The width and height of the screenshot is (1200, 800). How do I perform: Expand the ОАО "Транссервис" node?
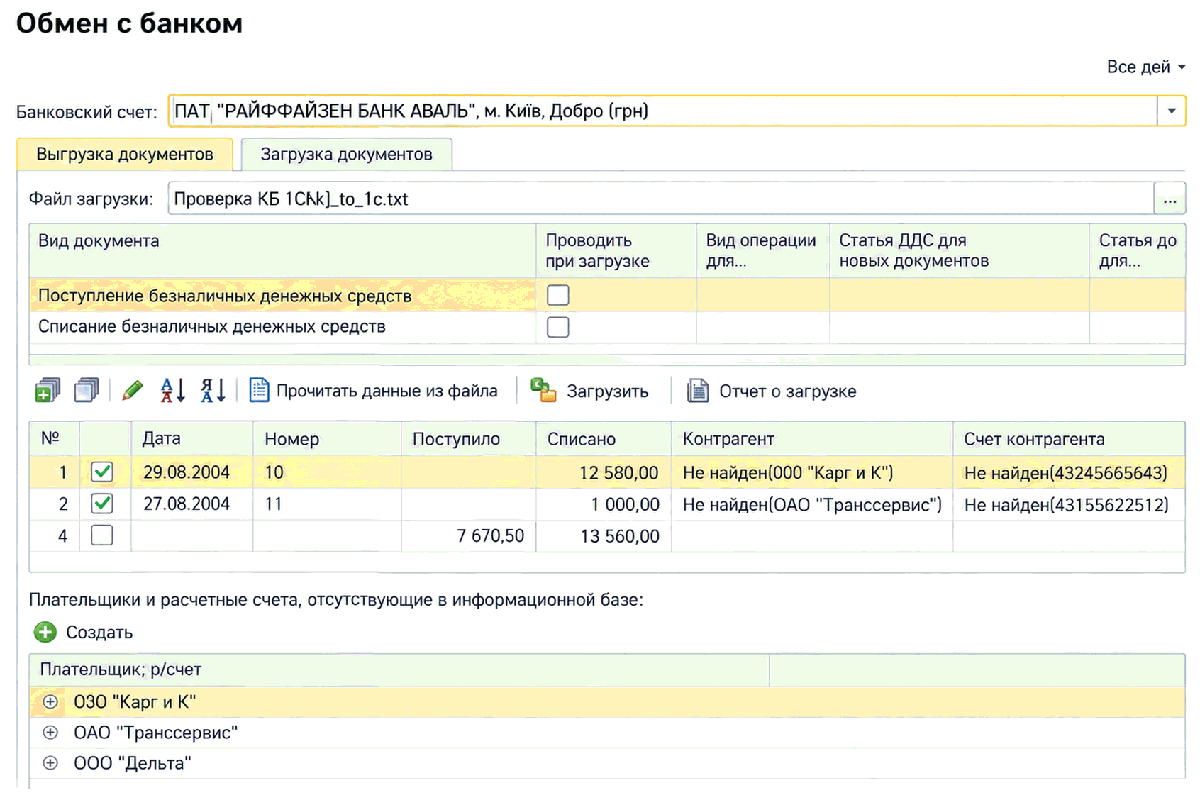tap(50, 733)
